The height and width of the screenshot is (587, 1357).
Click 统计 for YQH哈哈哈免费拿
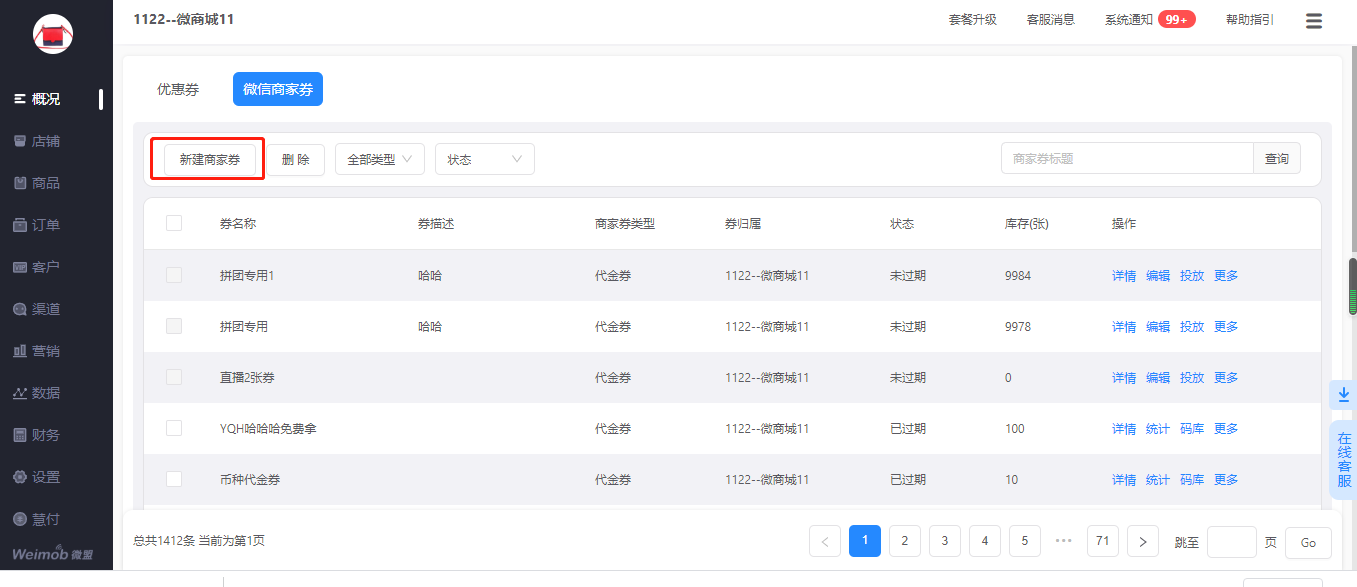point(1158,429)
